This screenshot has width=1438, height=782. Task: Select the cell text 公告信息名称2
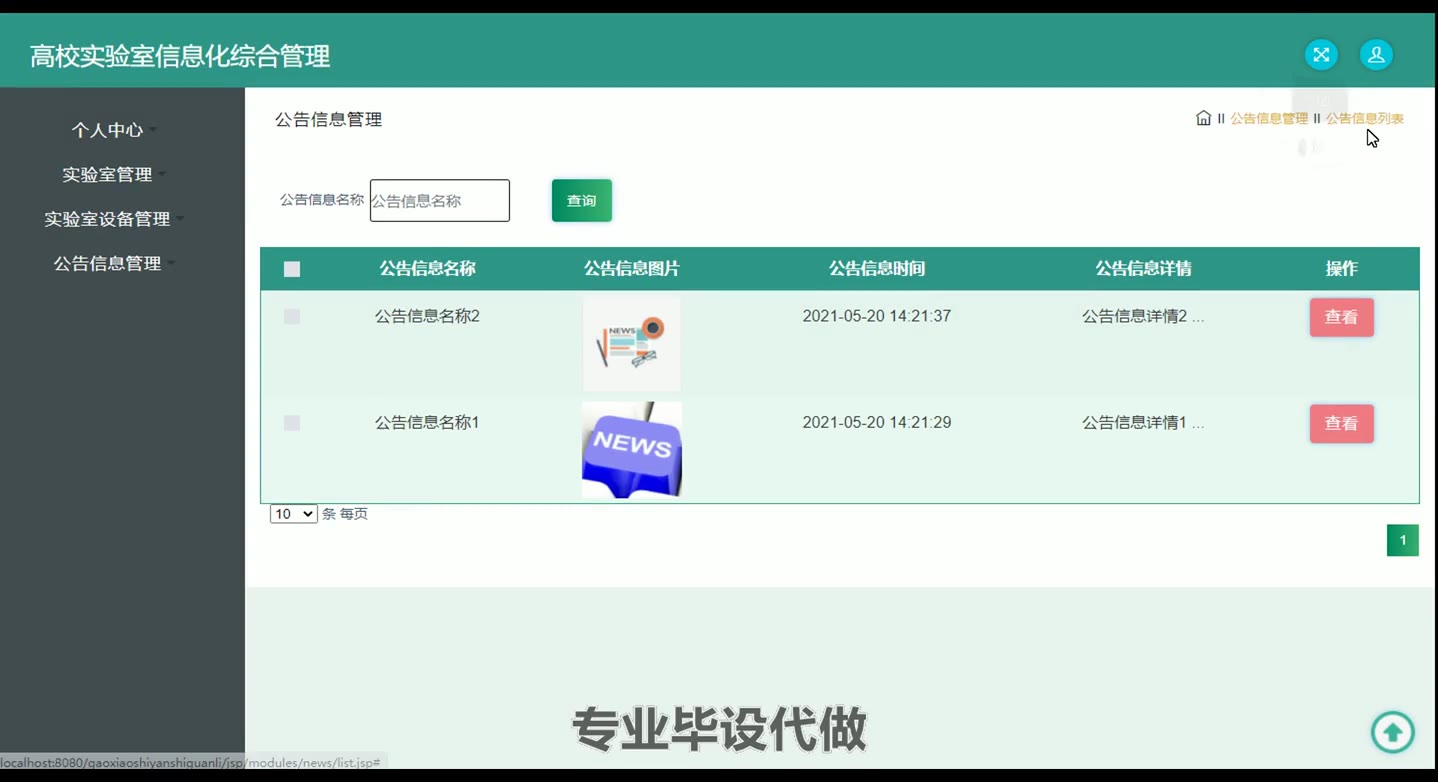(x=427, y=316)
